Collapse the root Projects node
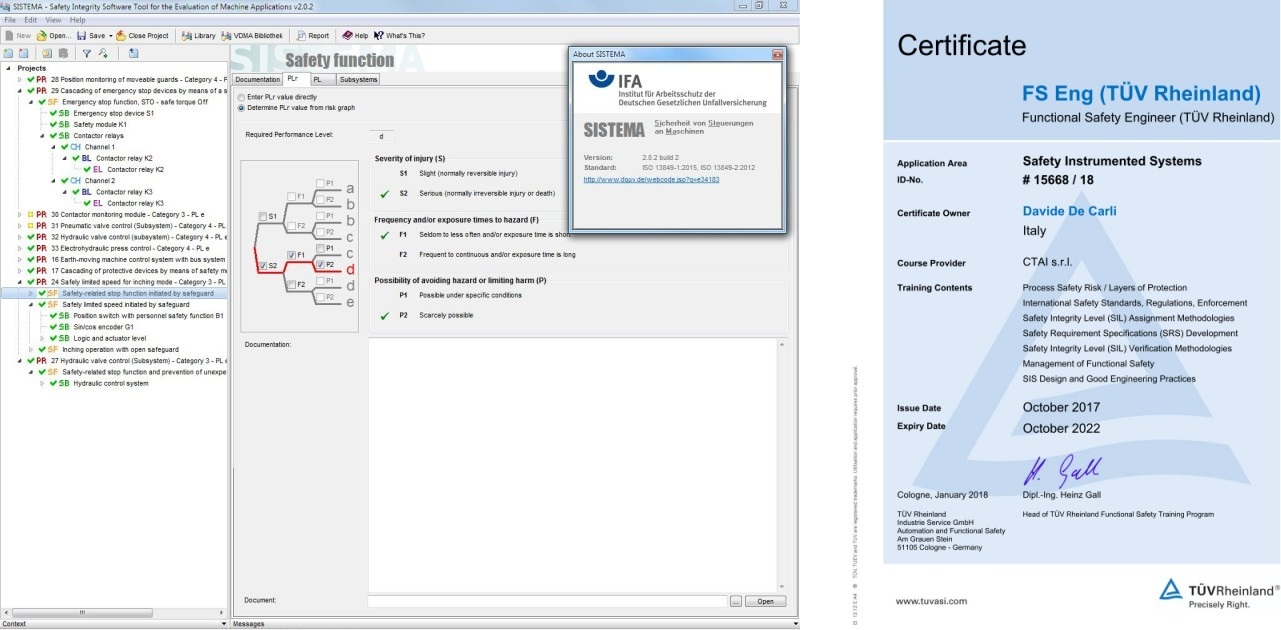The width and height of the screenshot is (1281, 630). point(8,68)
